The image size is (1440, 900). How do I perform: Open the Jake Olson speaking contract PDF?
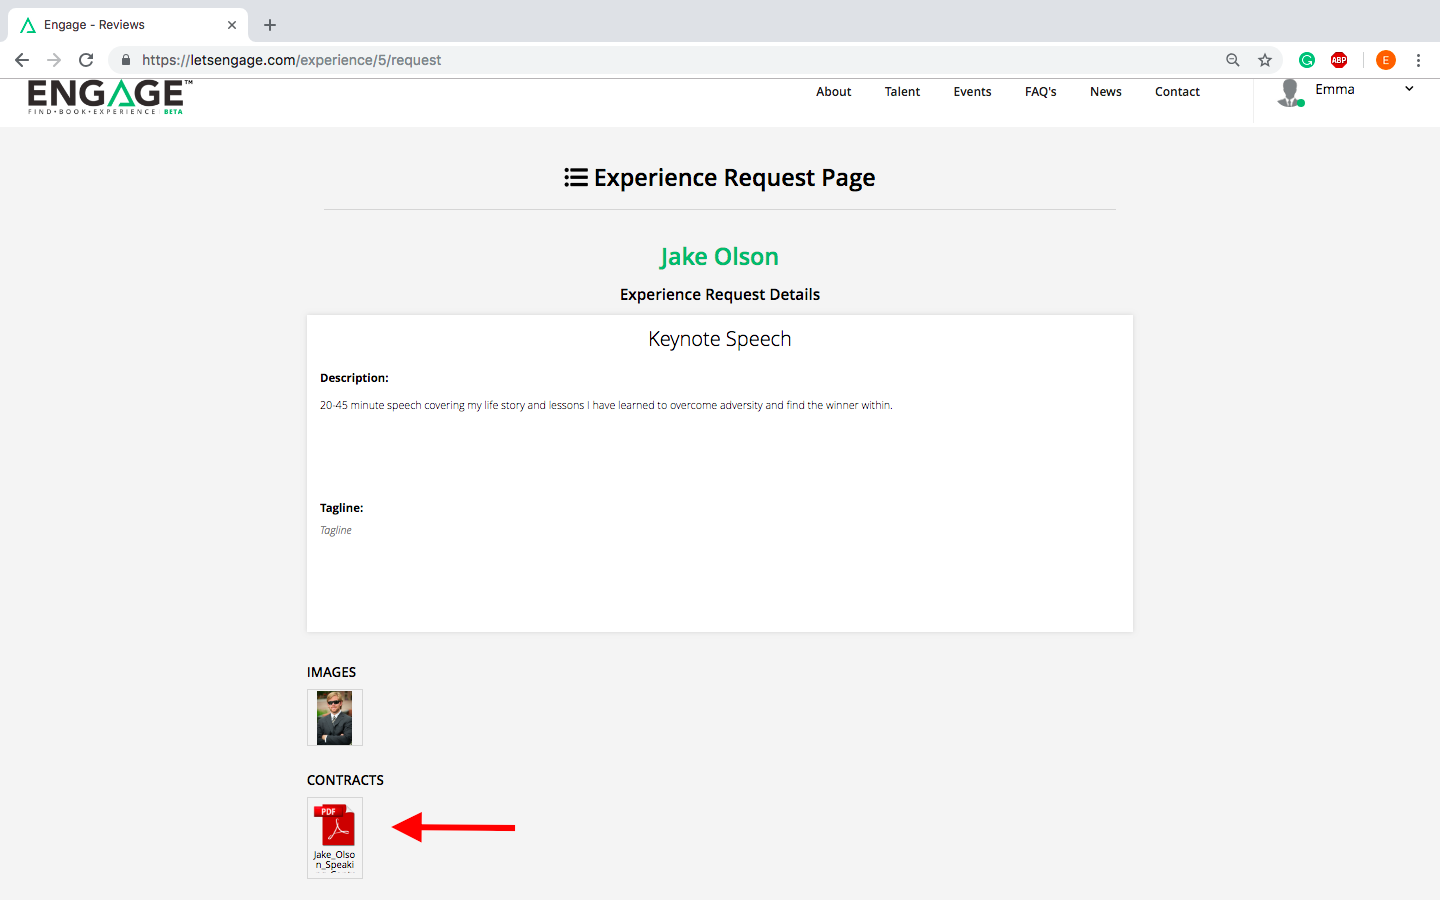pos(334,836)
